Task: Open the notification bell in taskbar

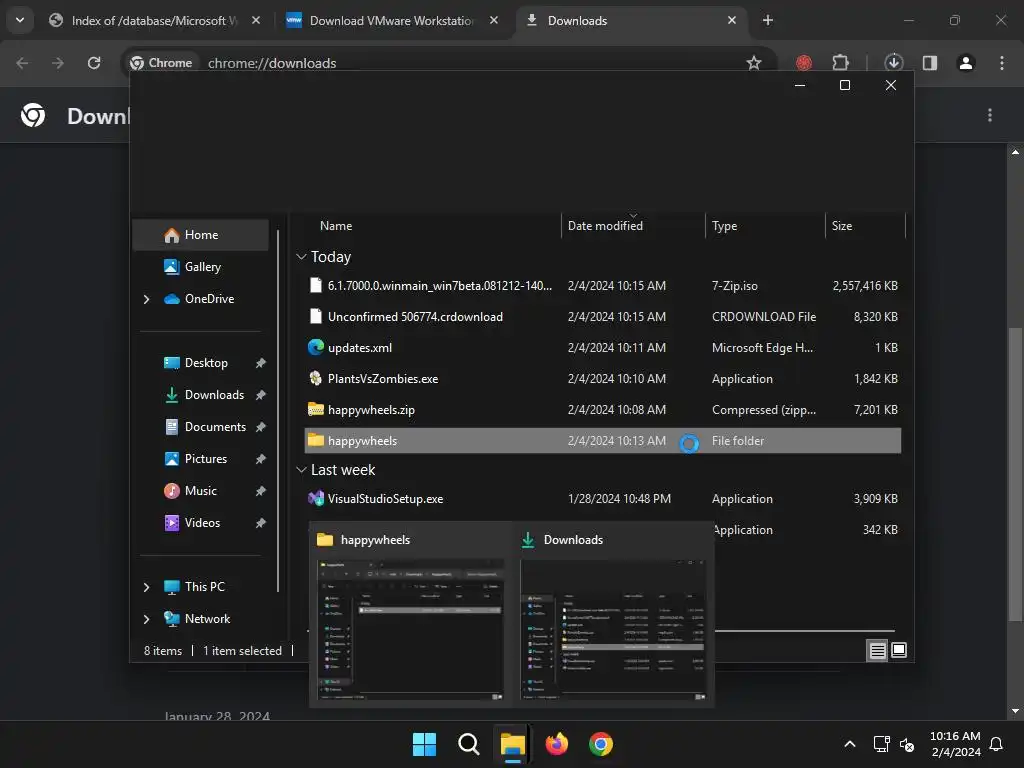Action: [997, 744]
